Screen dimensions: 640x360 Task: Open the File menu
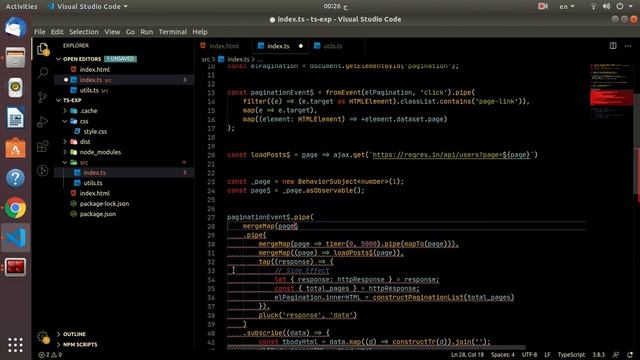coord(40,31)
